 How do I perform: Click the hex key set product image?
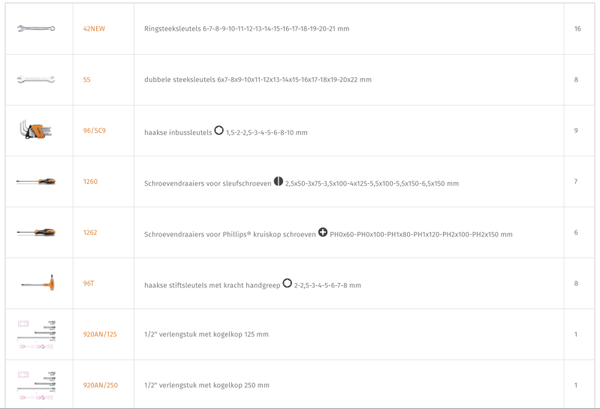coord(36,130)
